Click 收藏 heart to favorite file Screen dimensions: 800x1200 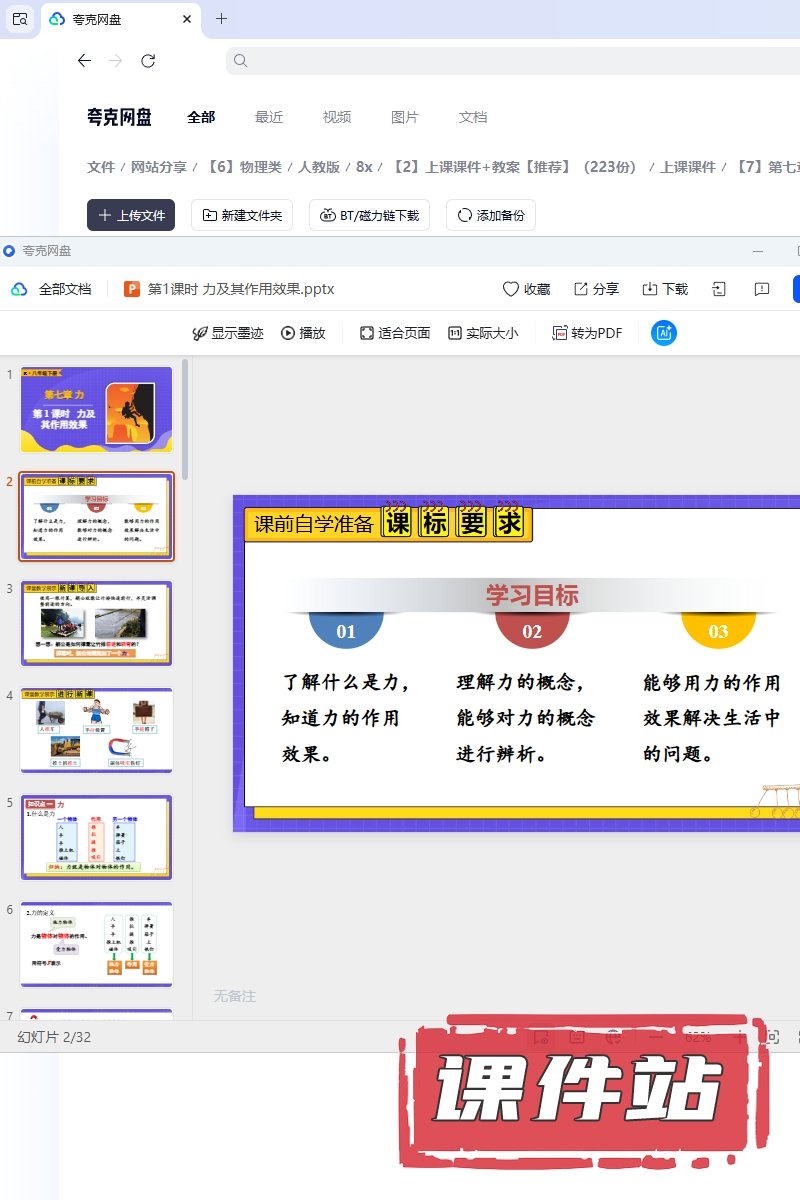(526, 289)
